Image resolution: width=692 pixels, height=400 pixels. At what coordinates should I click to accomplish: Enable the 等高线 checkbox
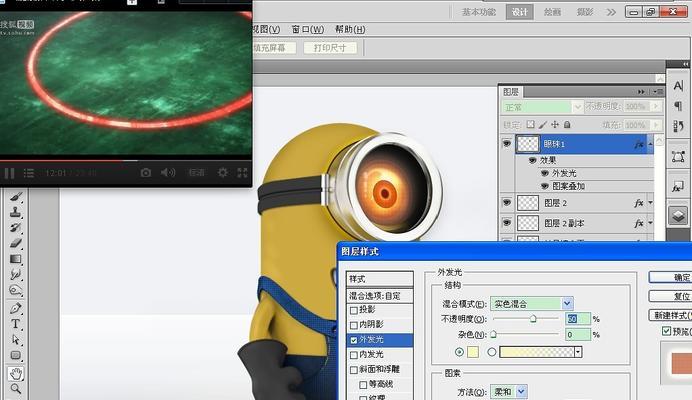point(363,385)
